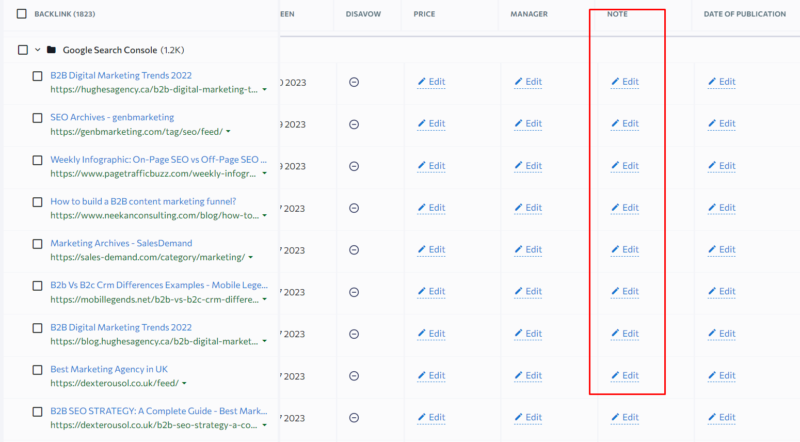Viewport: 800px width, 442px height.
Task: Edit manager for B2b Vs B2c Crm row
Action: (x=528, y=291)
